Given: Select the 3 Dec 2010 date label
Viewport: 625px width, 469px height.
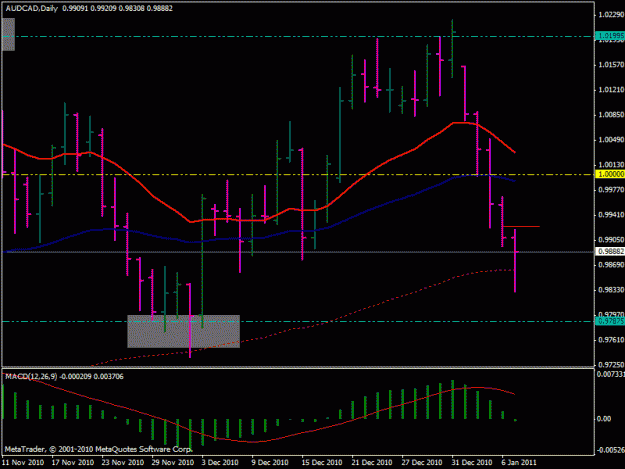Looking at the screenshot, I should coord(220,463).
